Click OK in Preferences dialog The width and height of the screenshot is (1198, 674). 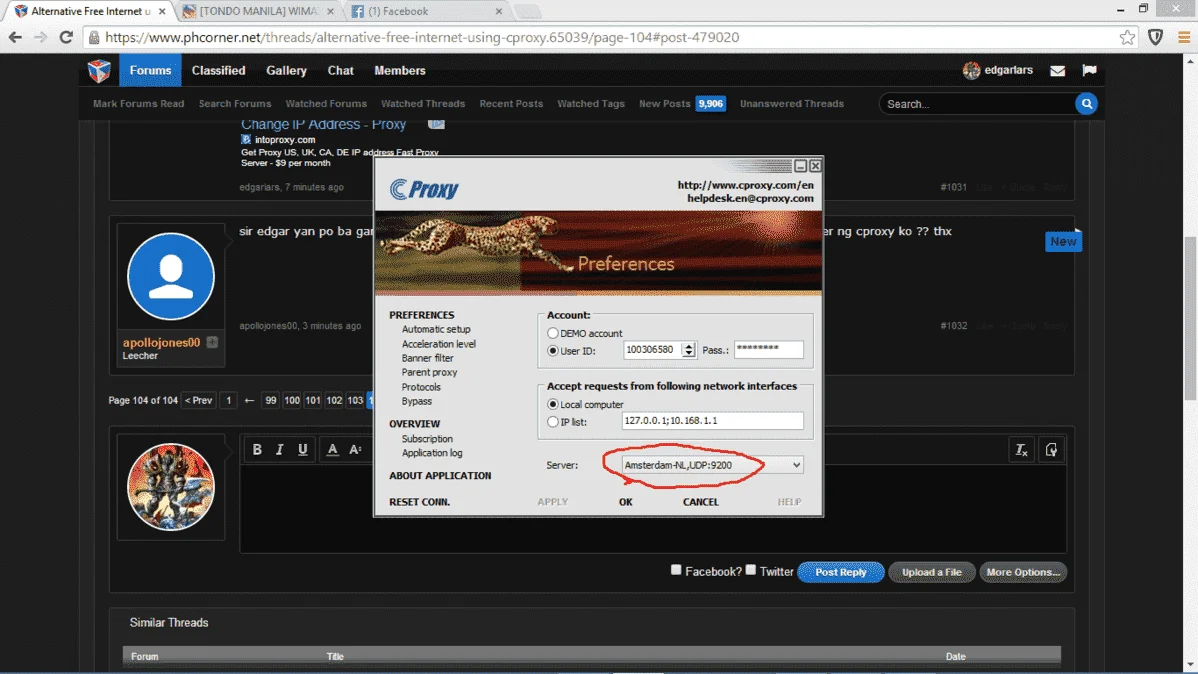coord(626,502)
